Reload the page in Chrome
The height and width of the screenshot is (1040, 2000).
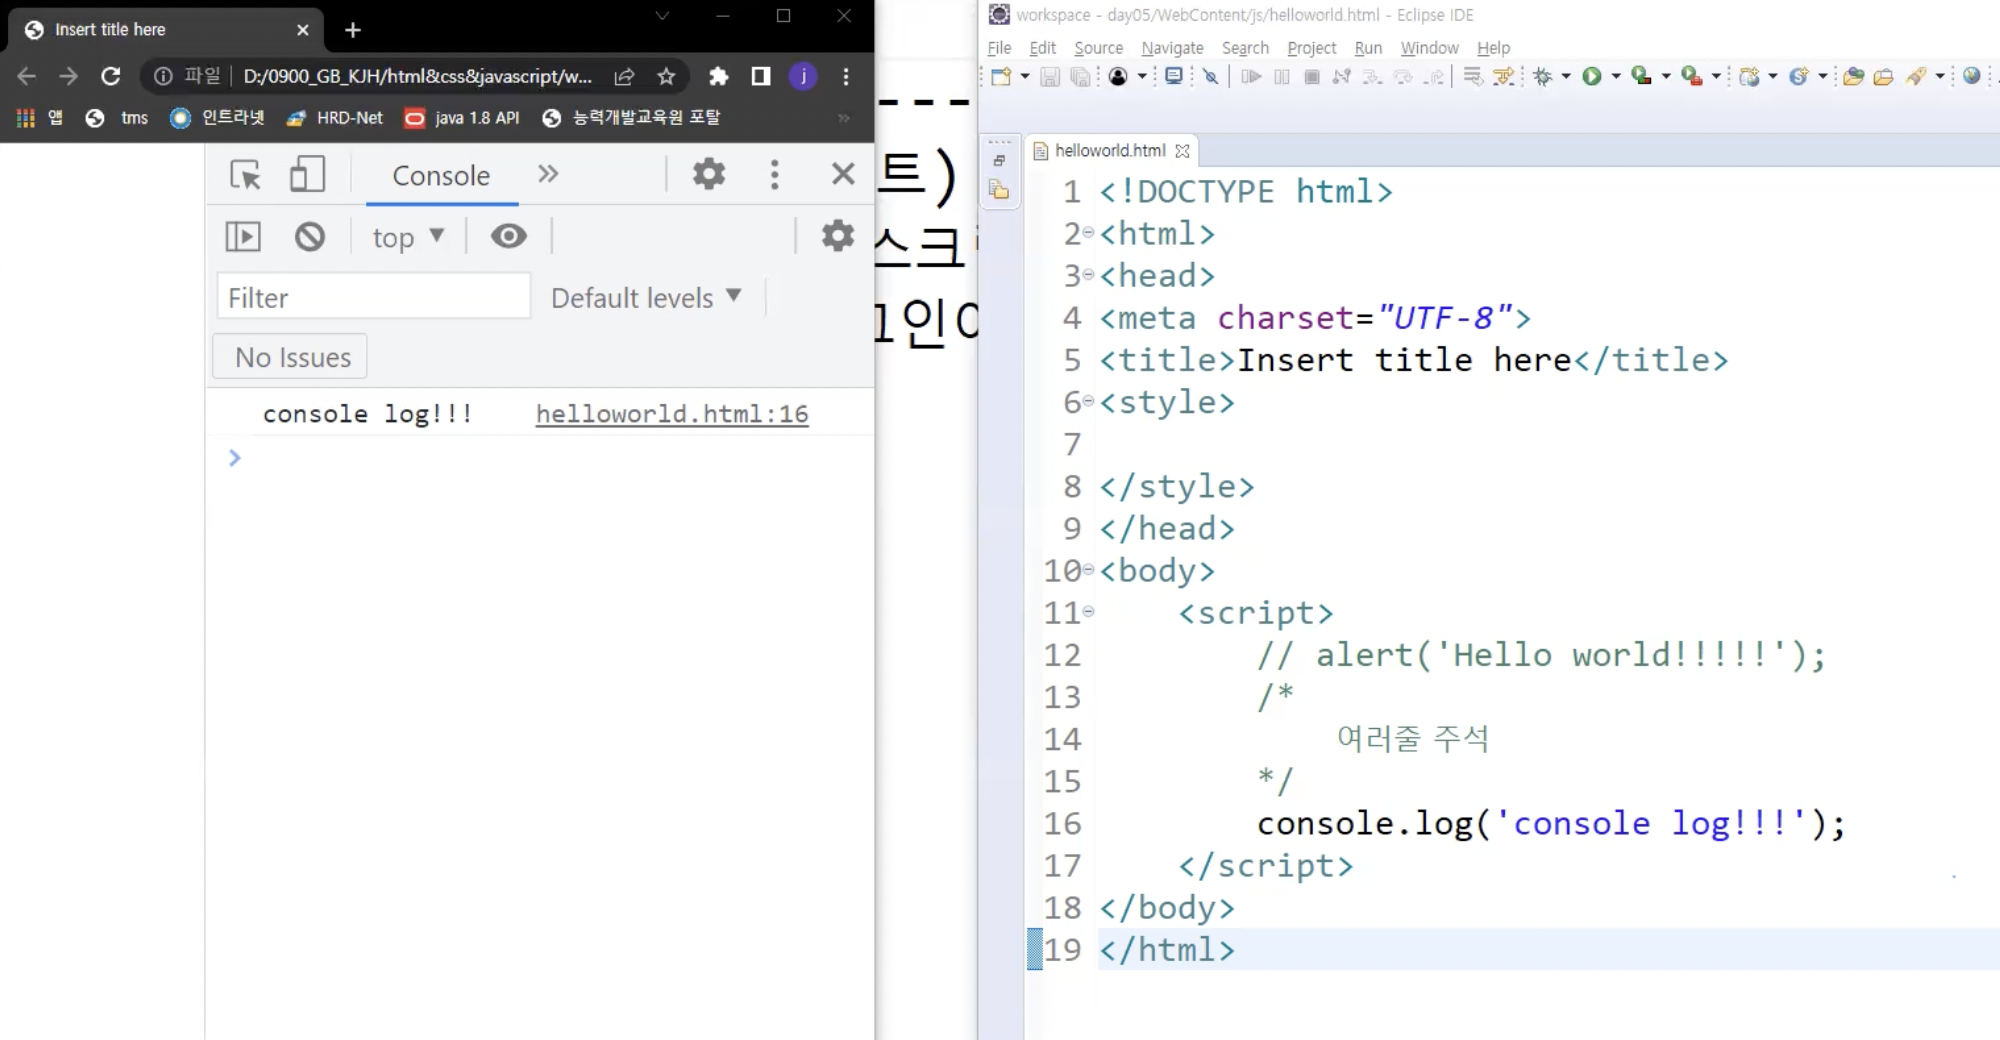[111, 76]
